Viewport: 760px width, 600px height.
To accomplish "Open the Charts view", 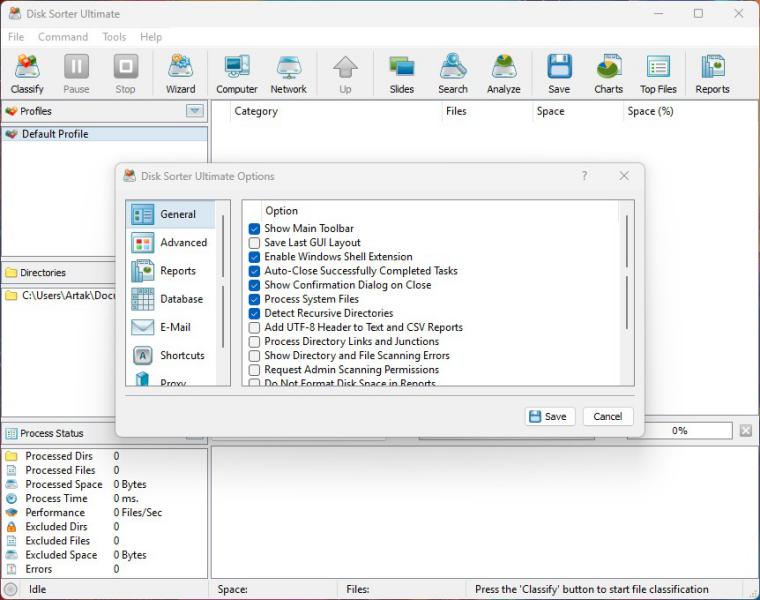I will coord(608,74).
